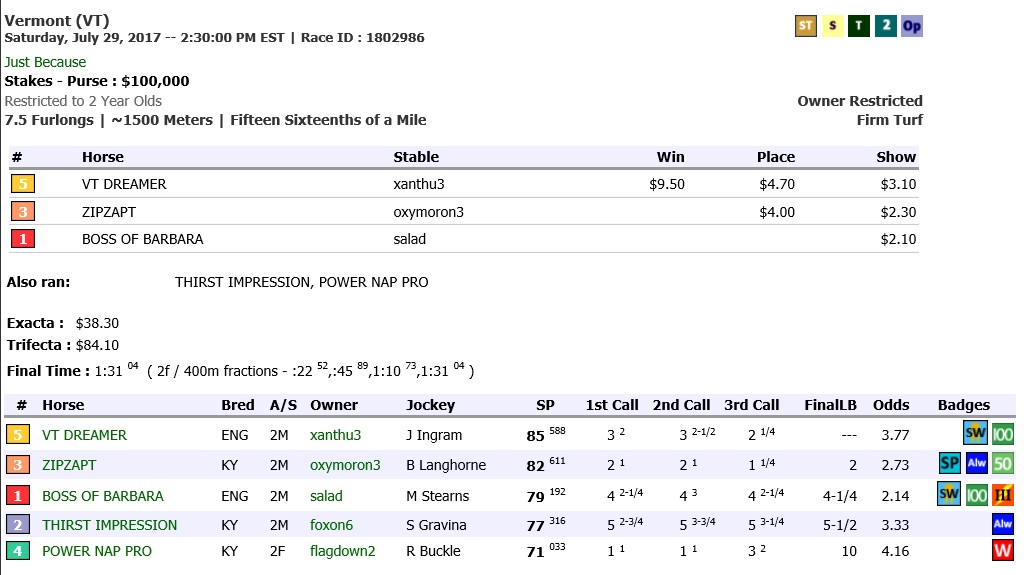
Task: Click Power Nap Pro's red W badge
Action: coord(1002,550)
